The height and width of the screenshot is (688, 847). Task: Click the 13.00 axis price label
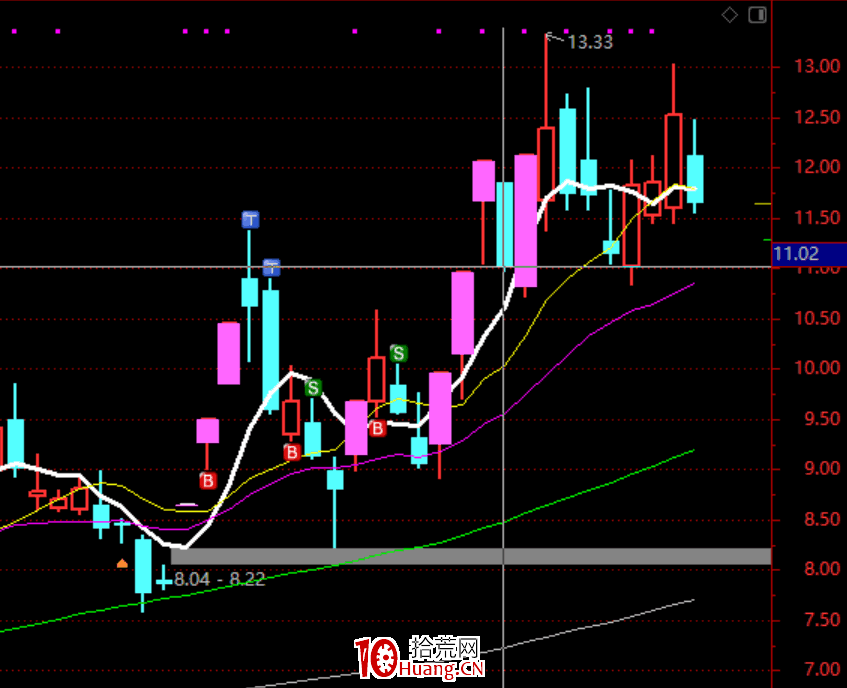pyautogui.click(x=817, y=66)
